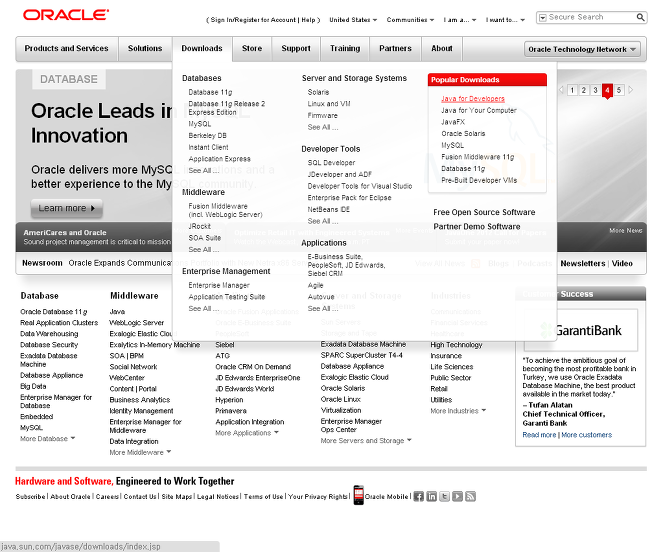The width and height of the screenshot is (663, 552).
Task: Click the search magnifier icon
Action: 640,17
